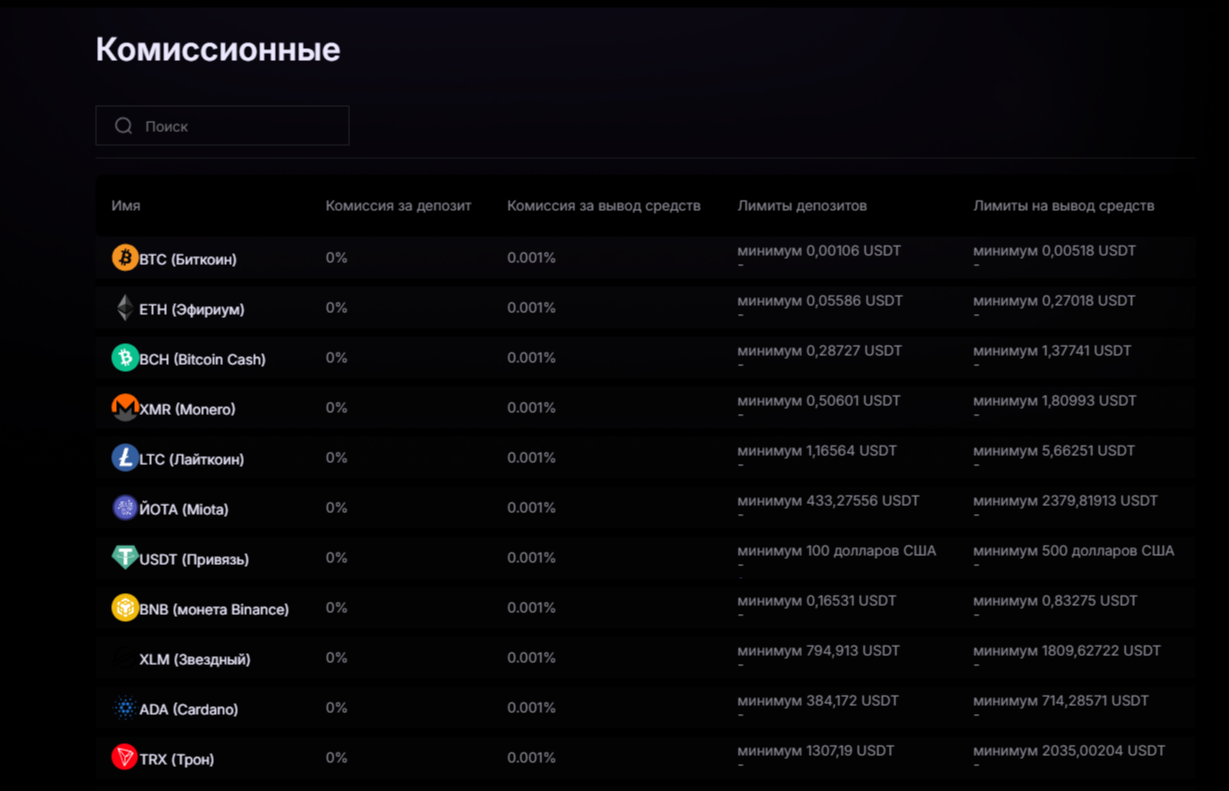1229x791 pixels.
Task: Select the BNB (монета Binance) row name
Action: click(x=214, y=609)
